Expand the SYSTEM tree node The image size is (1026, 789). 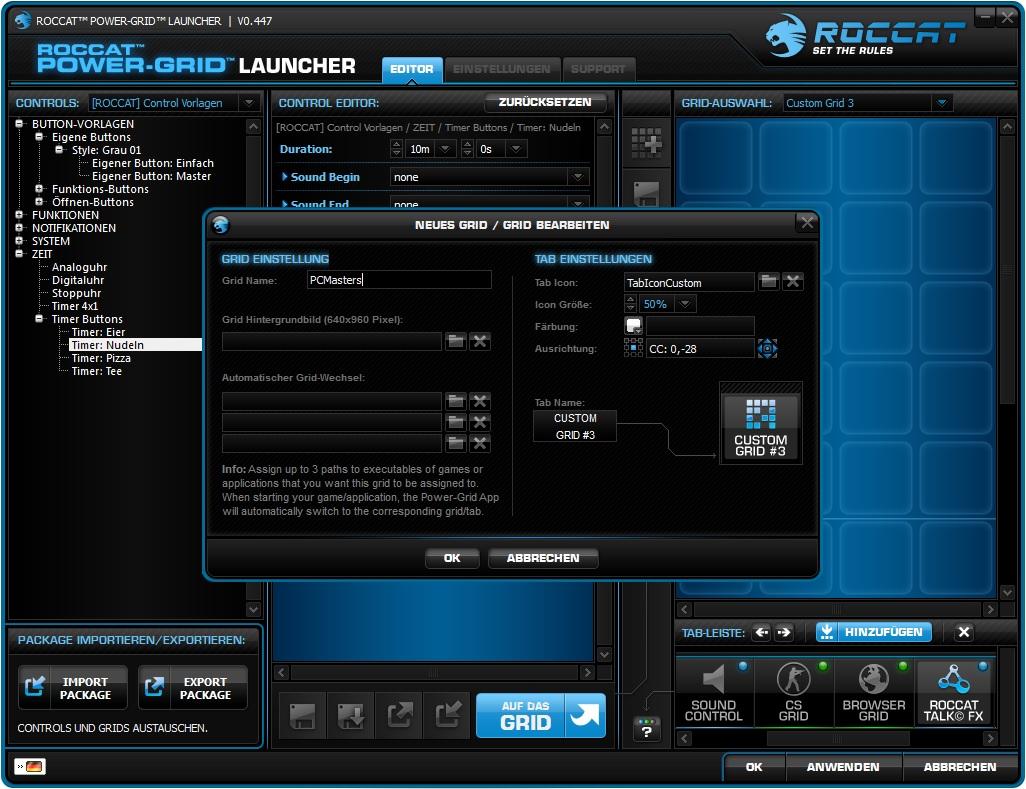click(19, 241)
